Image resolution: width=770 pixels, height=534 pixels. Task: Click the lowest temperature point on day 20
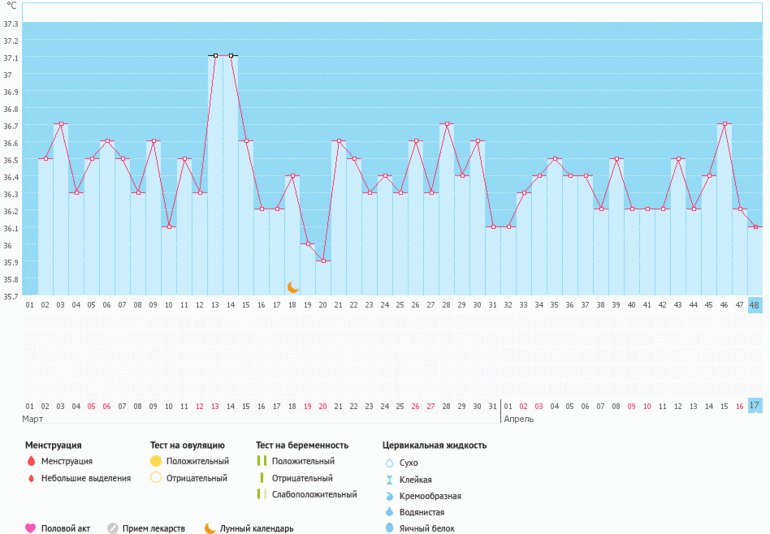pos(323,261)
